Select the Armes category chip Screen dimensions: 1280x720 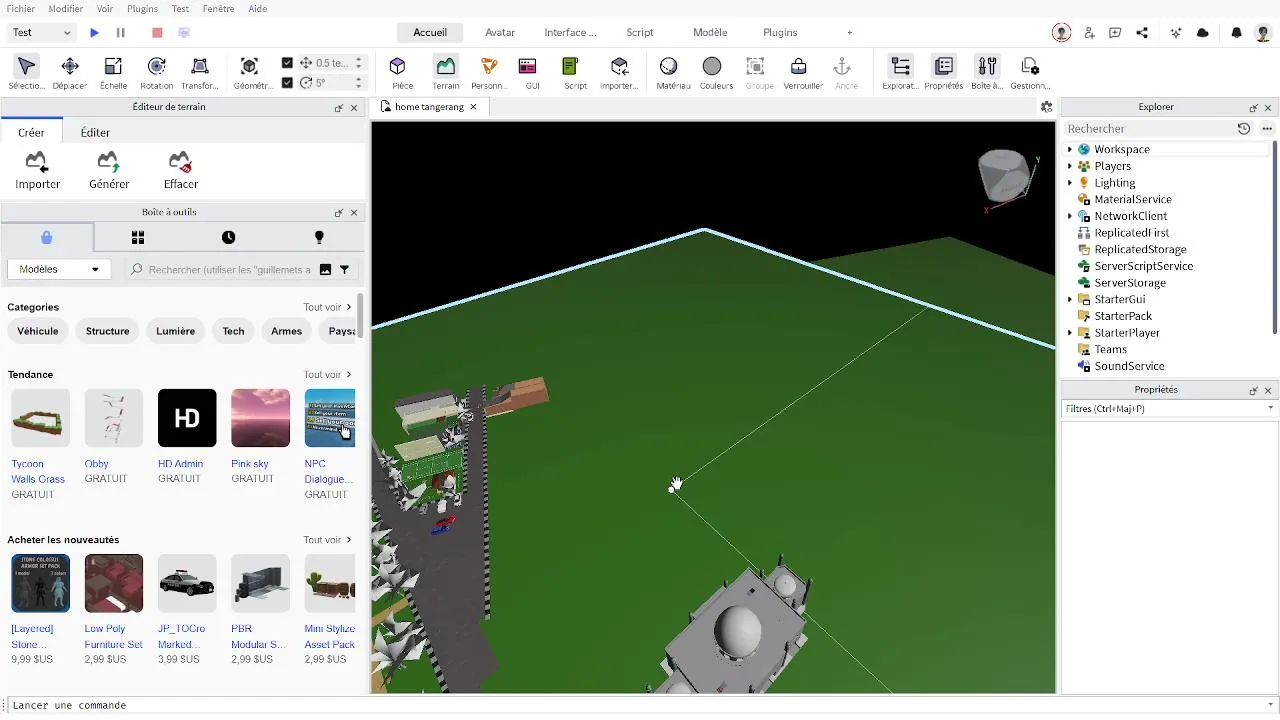pyautogui.click(x=286, y=331)
